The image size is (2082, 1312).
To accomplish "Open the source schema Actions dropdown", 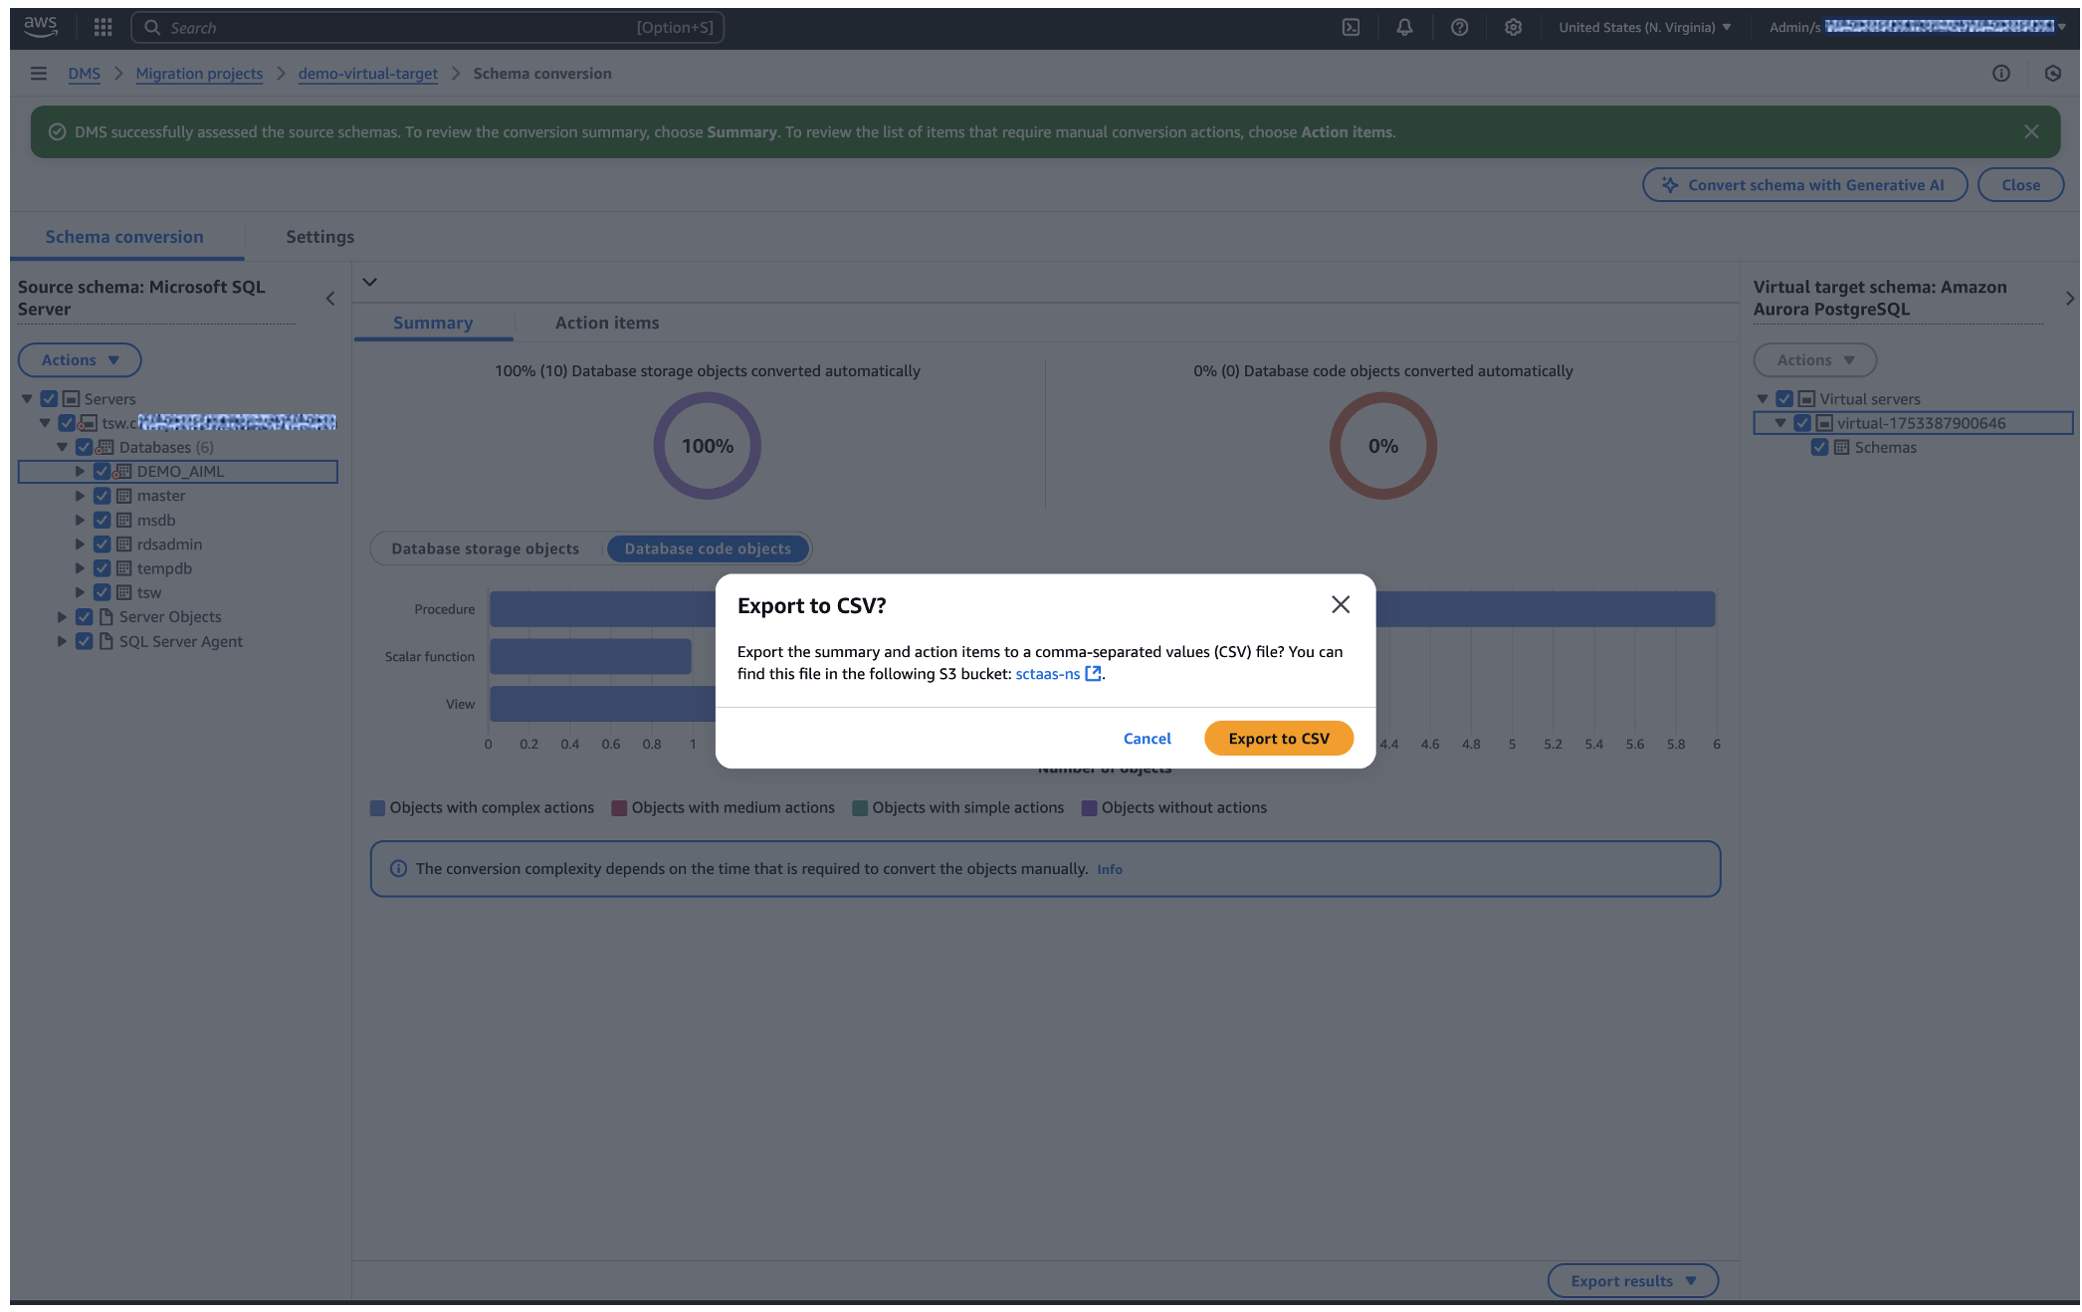I will coord(80,359).
